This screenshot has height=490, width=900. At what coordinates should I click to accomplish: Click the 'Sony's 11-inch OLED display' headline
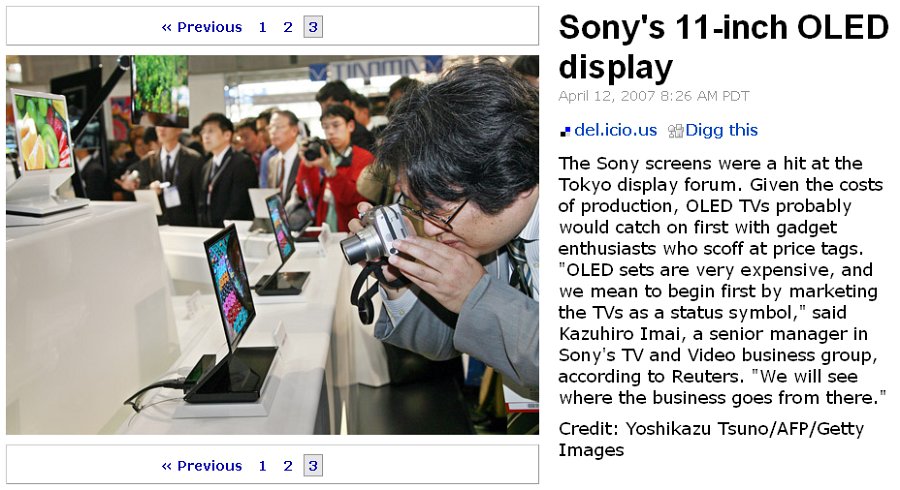point(723,48)
